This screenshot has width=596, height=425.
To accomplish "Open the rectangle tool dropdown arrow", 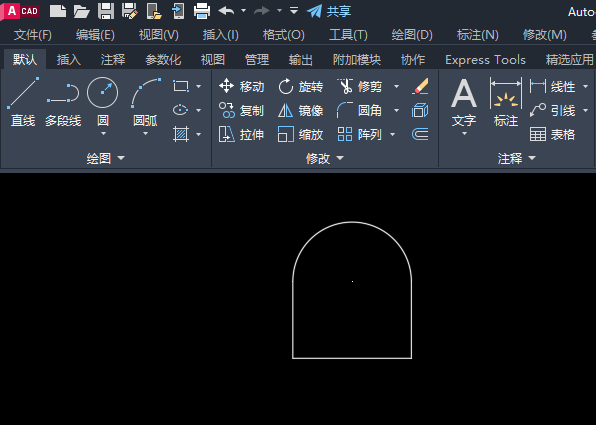I will (x=198, y=87).
